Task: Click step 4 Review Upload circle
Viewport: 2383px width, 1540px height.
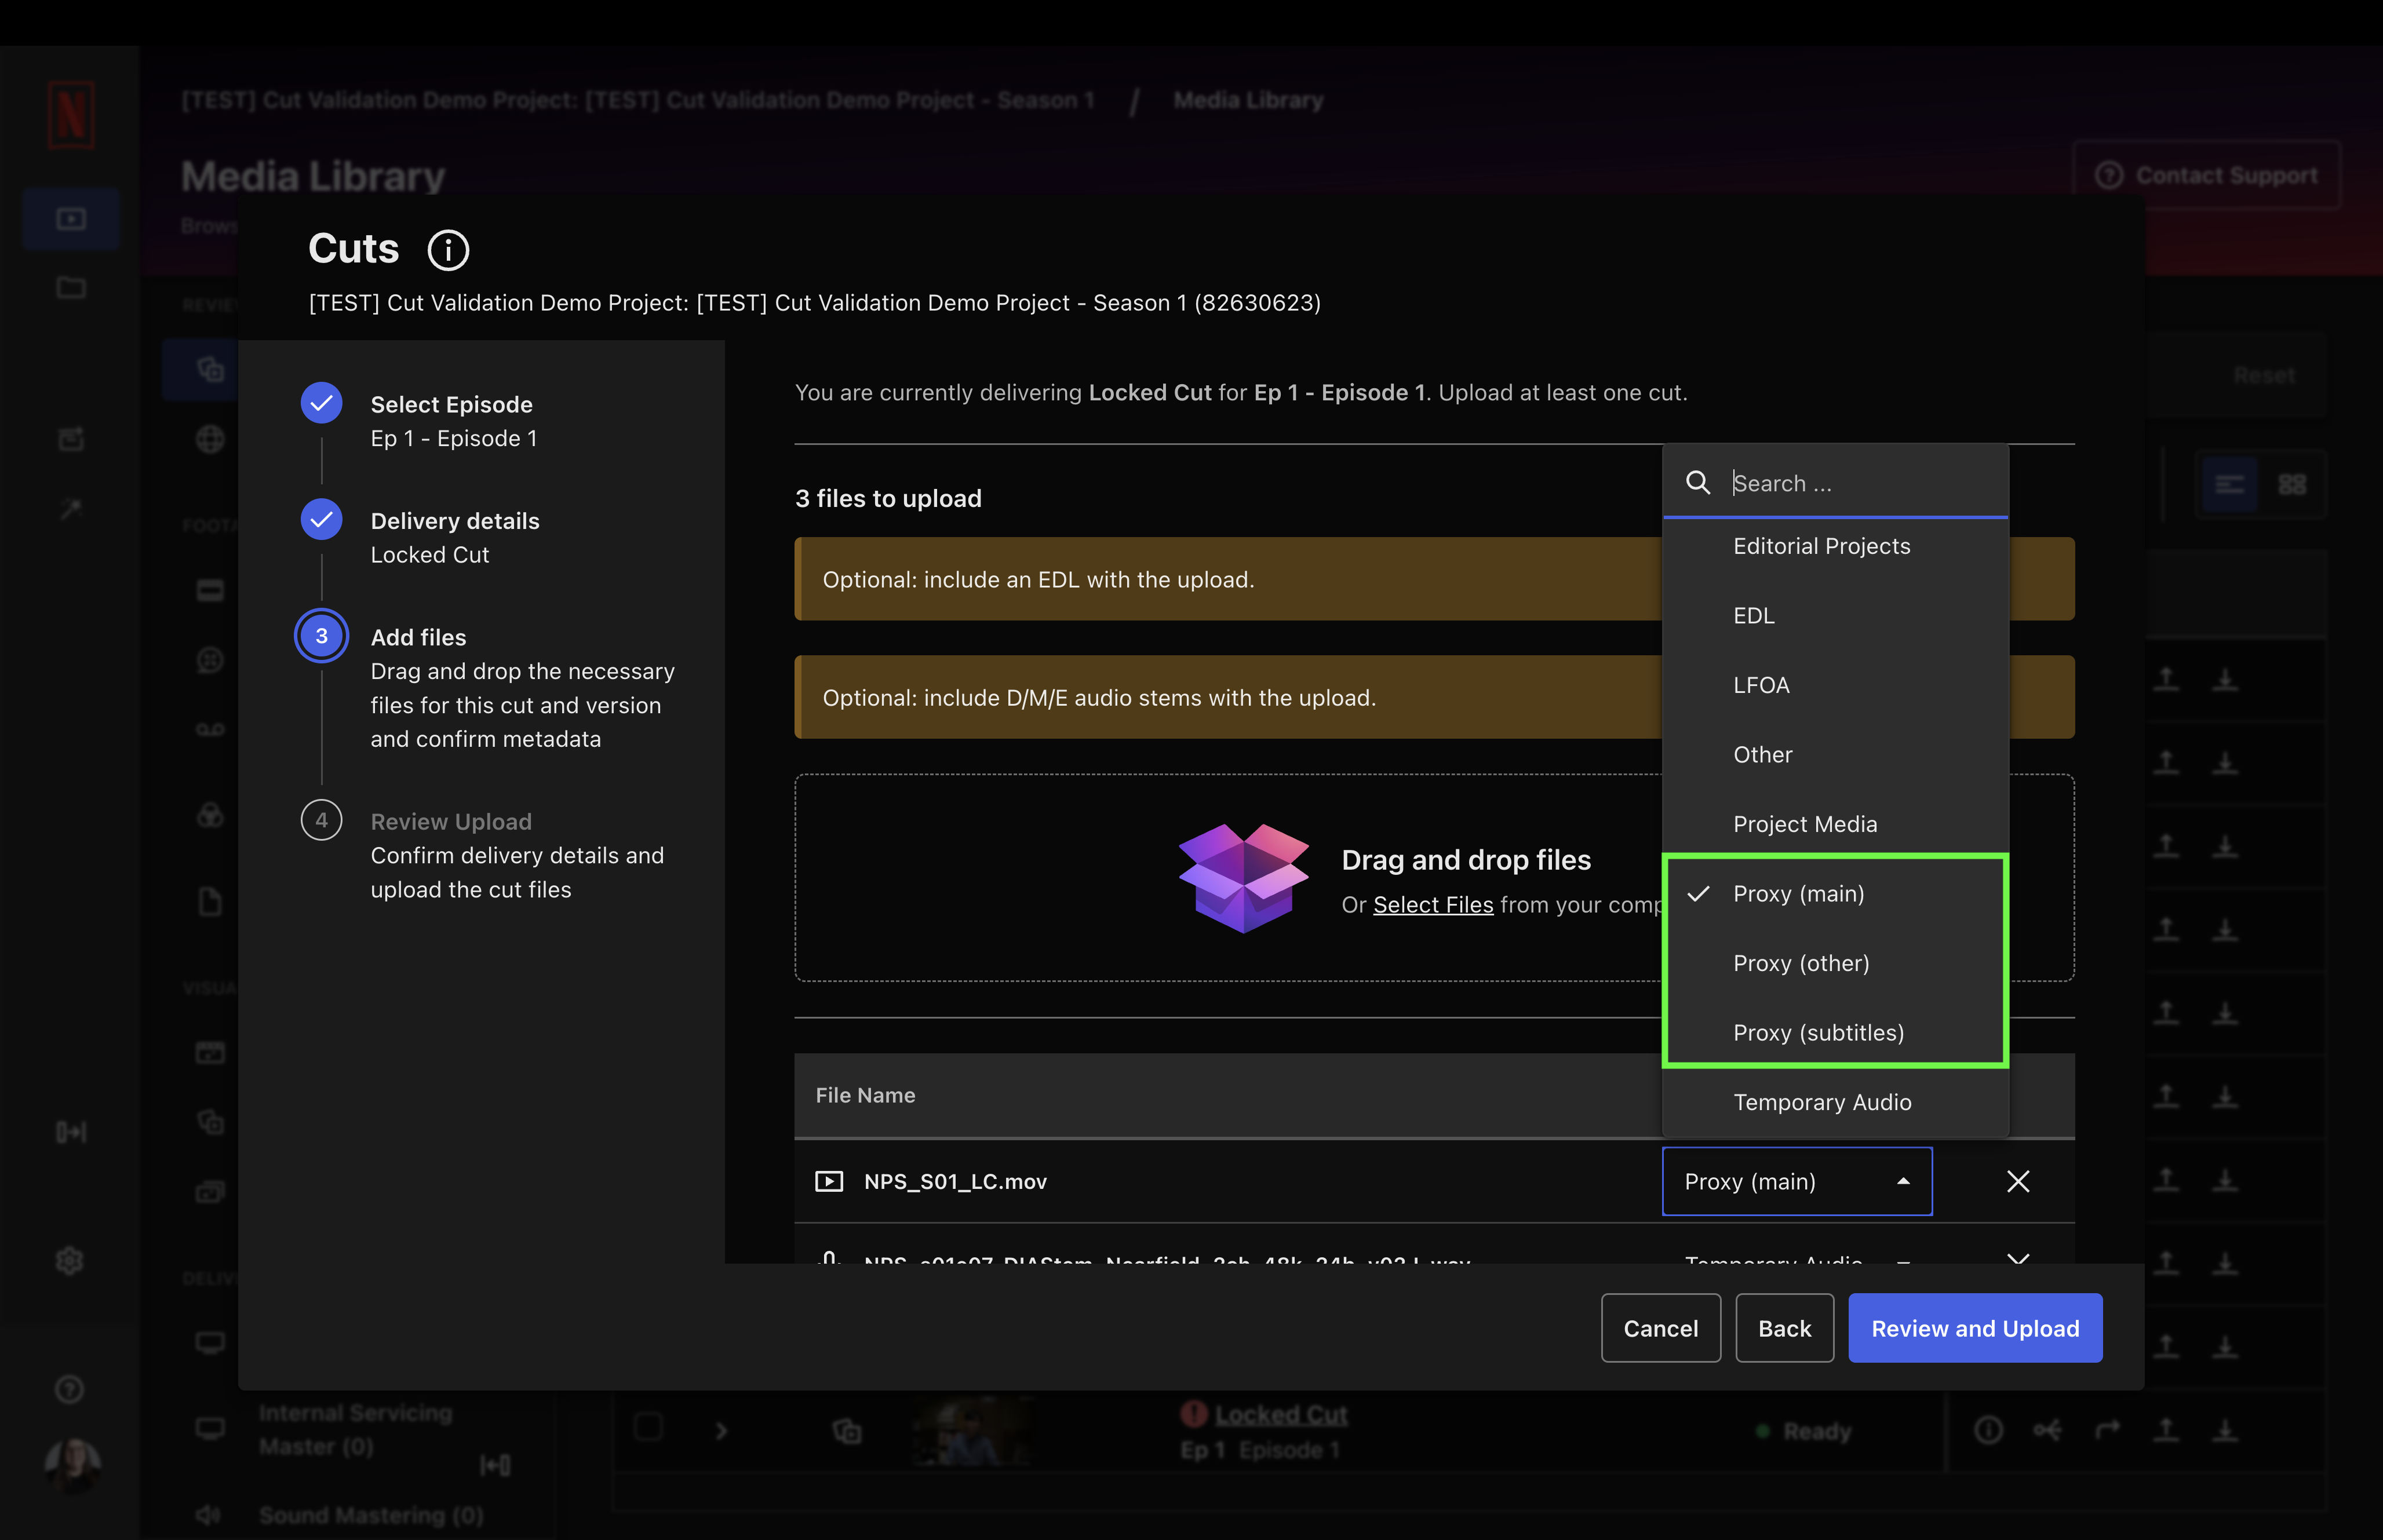Action: tap(321, 820)
